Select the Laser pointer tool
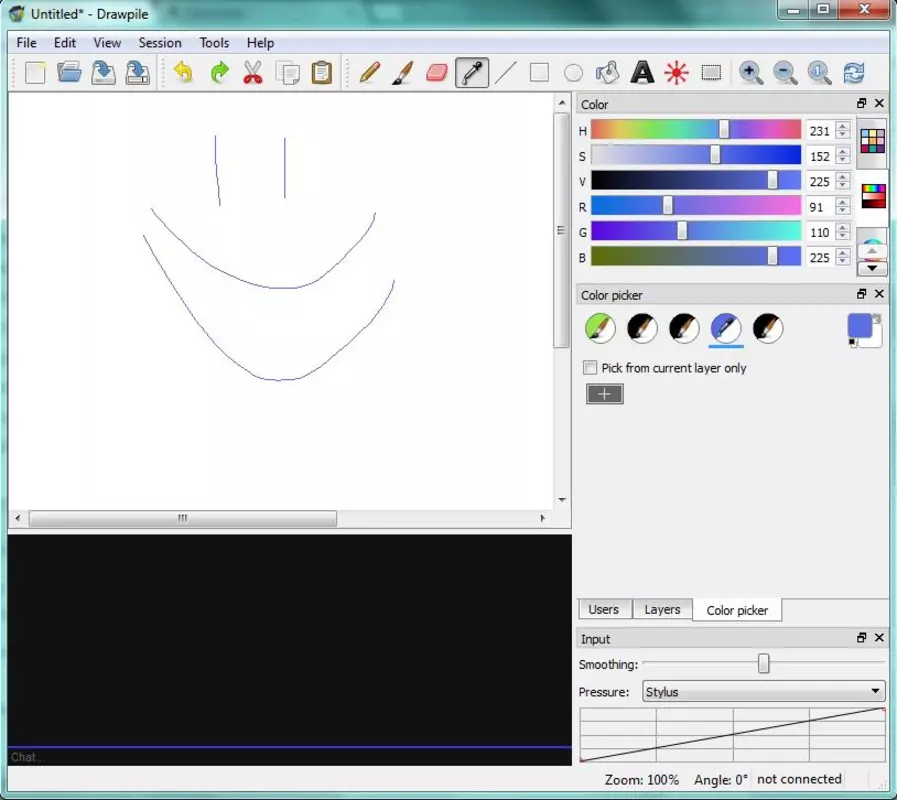Screen dimensions: 897x800 point(676,73)
